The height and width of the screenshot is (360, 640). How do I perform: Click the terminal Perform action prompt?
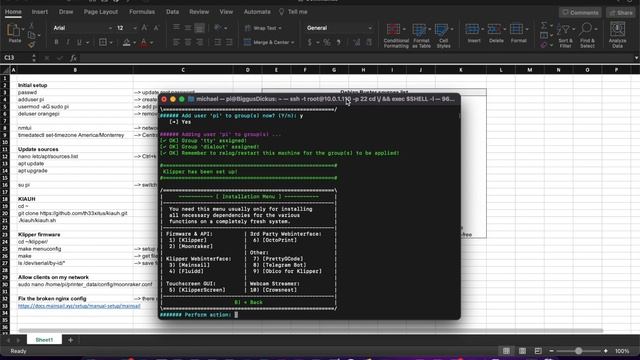click(198, 315)
